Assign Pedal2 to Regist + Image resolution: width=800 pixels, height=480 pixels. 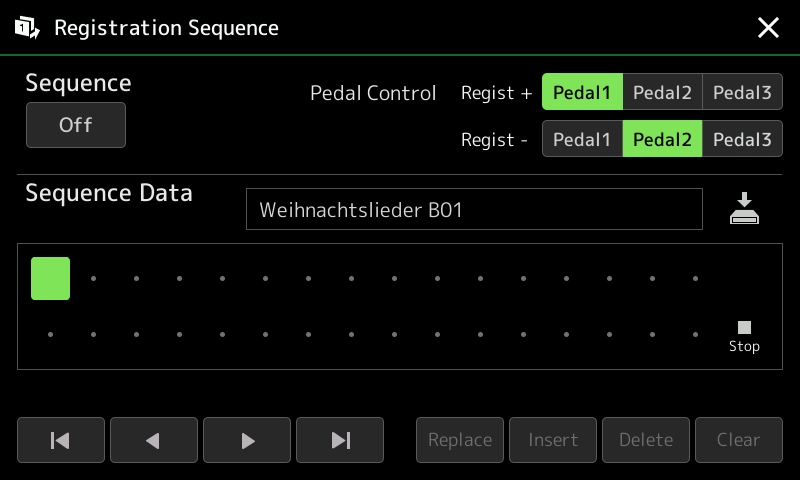(662, 92)
